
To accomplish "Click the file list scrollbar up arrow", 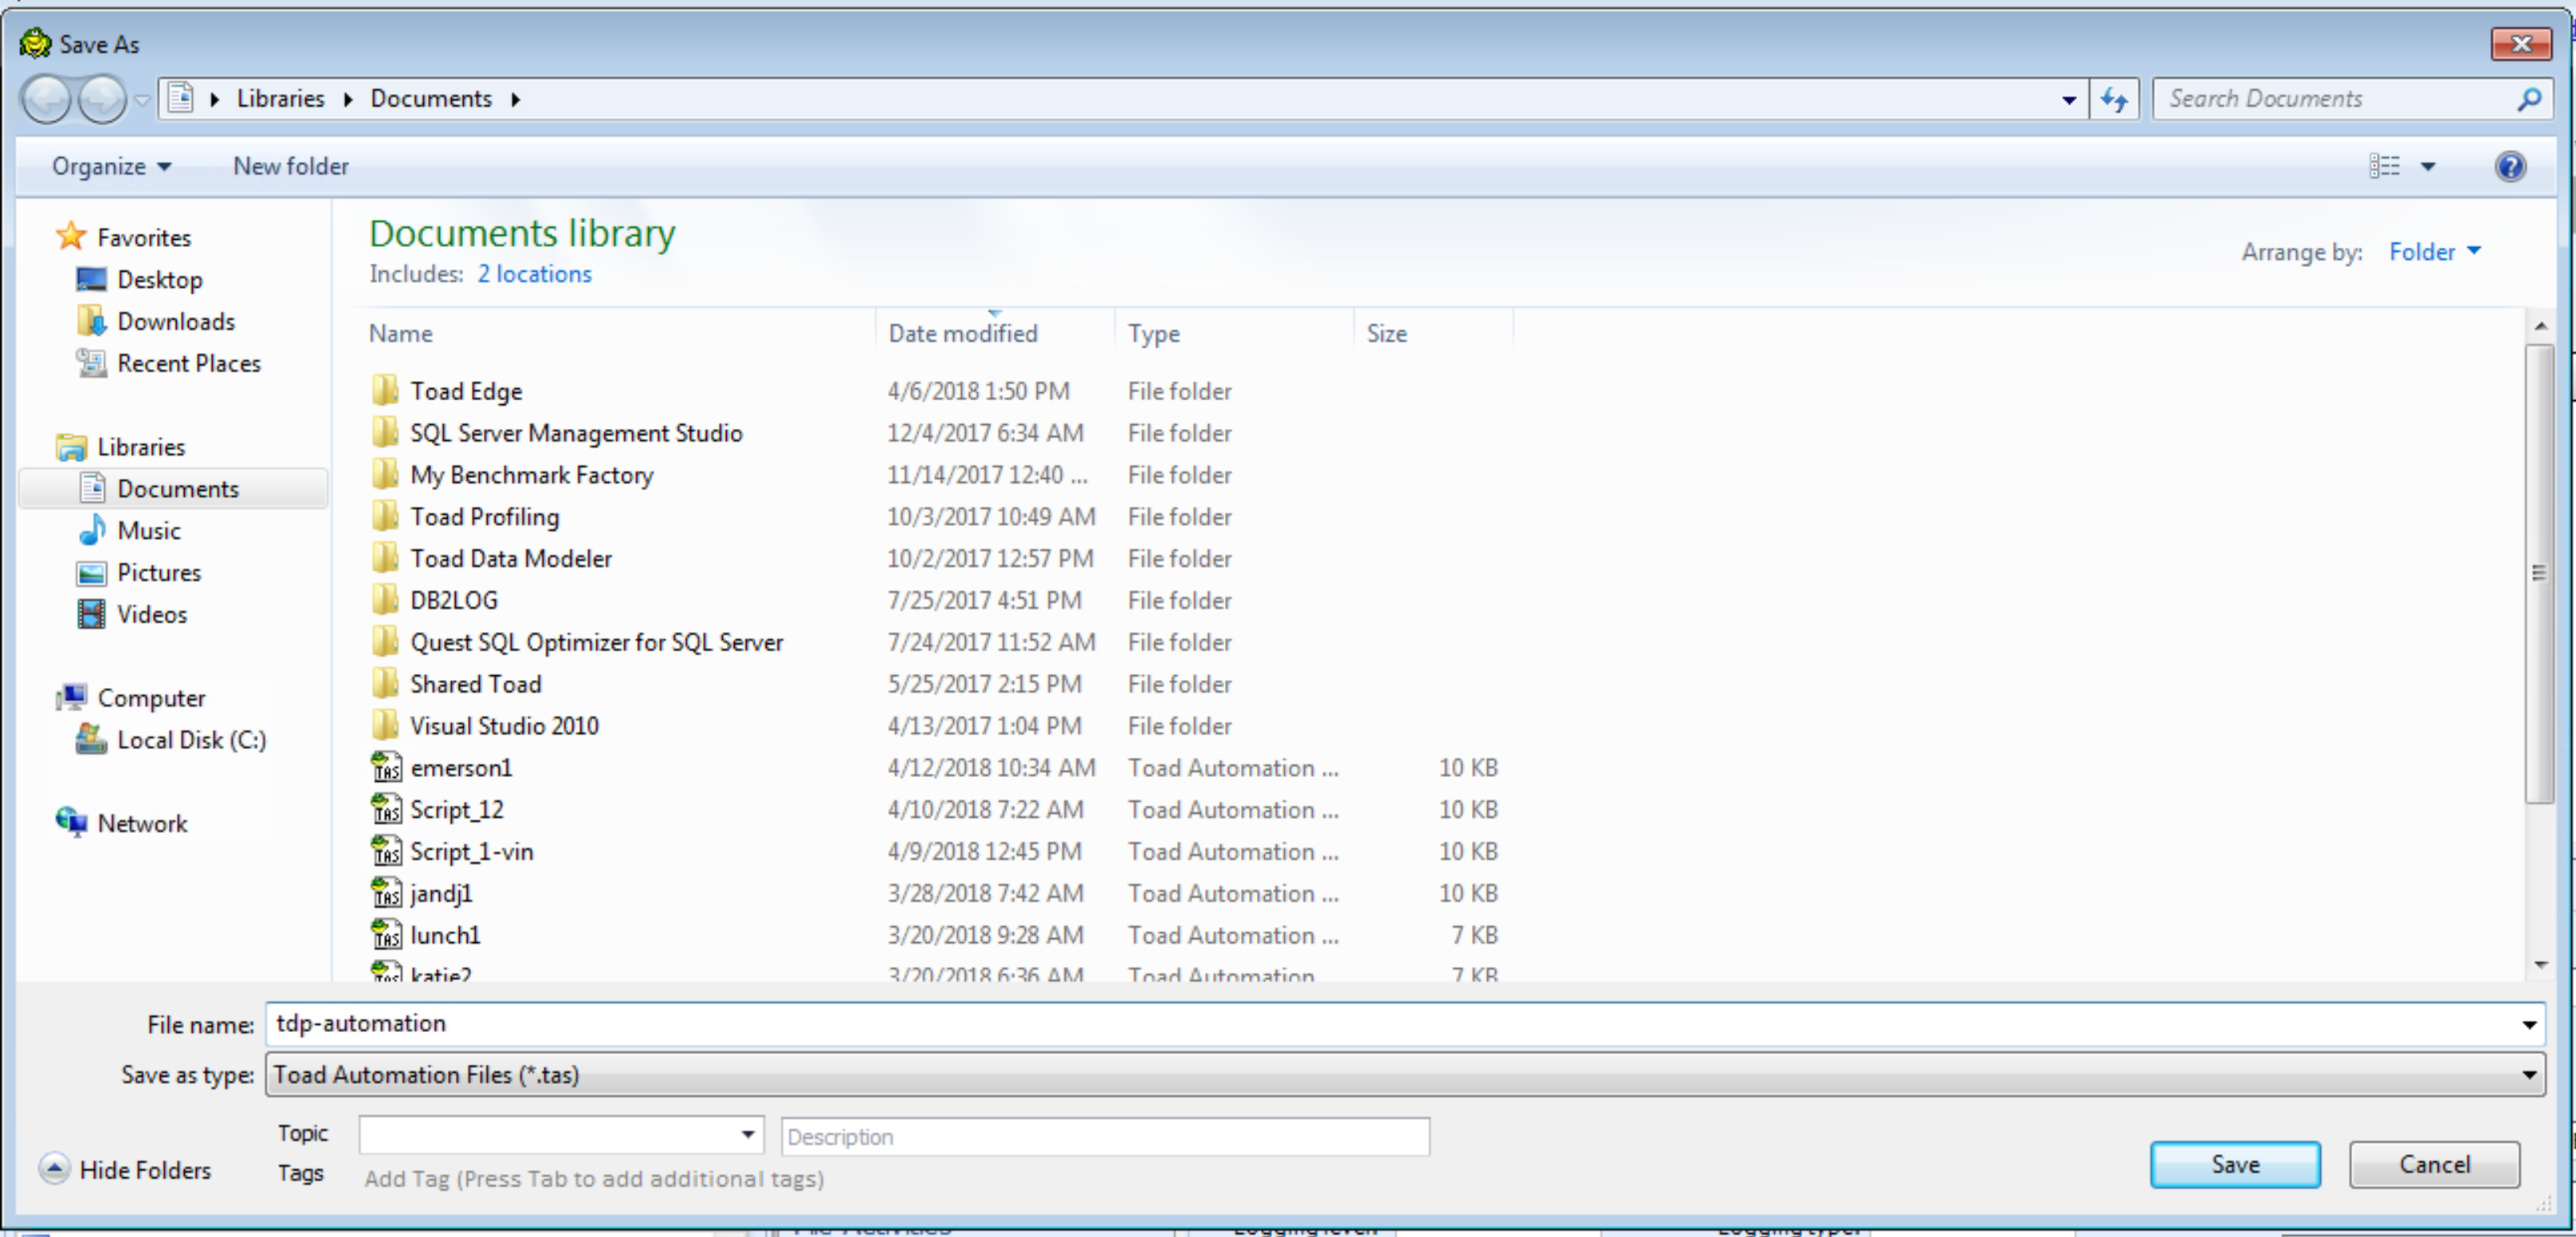I will pos(2540,327).
